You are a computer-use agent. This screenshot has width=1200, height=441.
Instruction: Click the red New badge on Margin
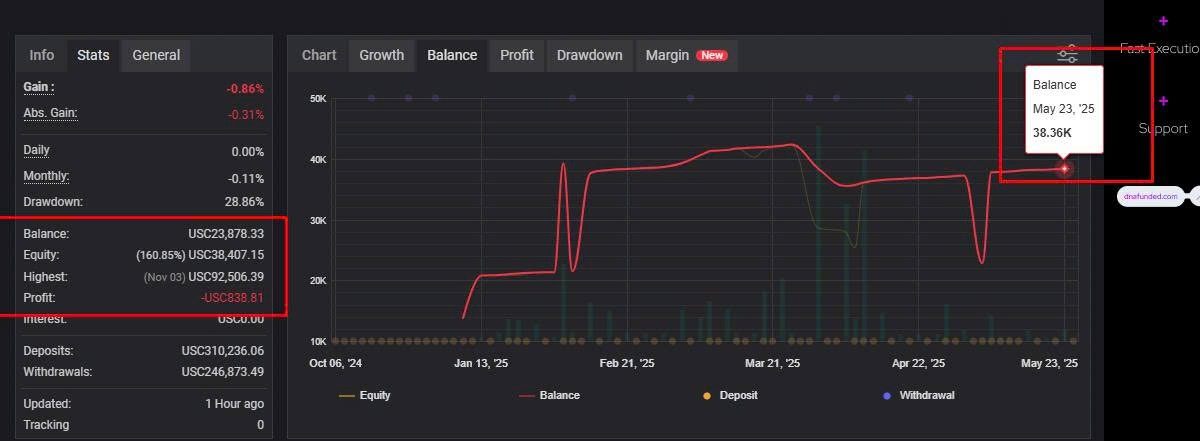[x=712, y=56]
